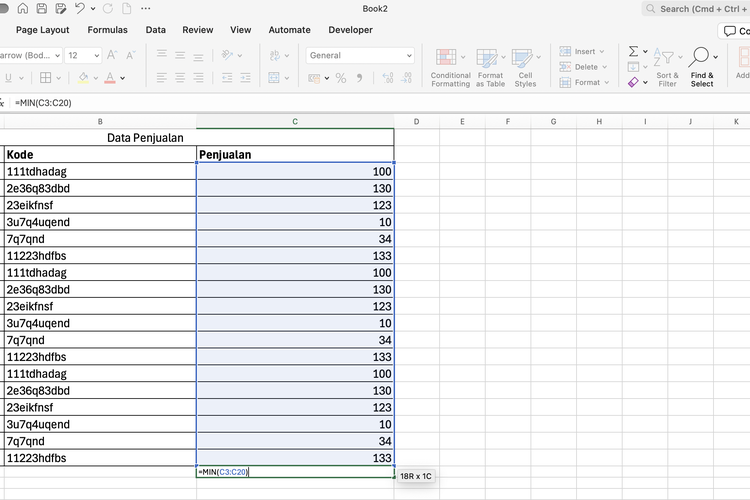The width and height of the screenshot is (750, 500).
Task: Click the Percent Style icon
Action: [341, 78]
